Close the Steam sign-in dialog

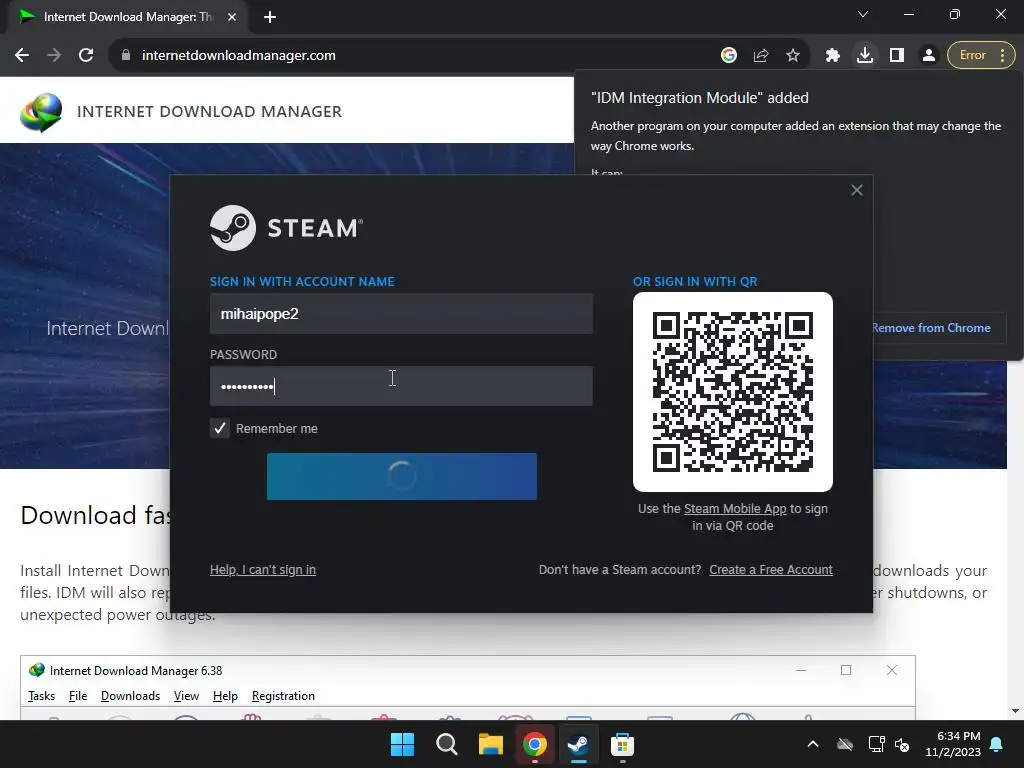click(x=857, y=190)
